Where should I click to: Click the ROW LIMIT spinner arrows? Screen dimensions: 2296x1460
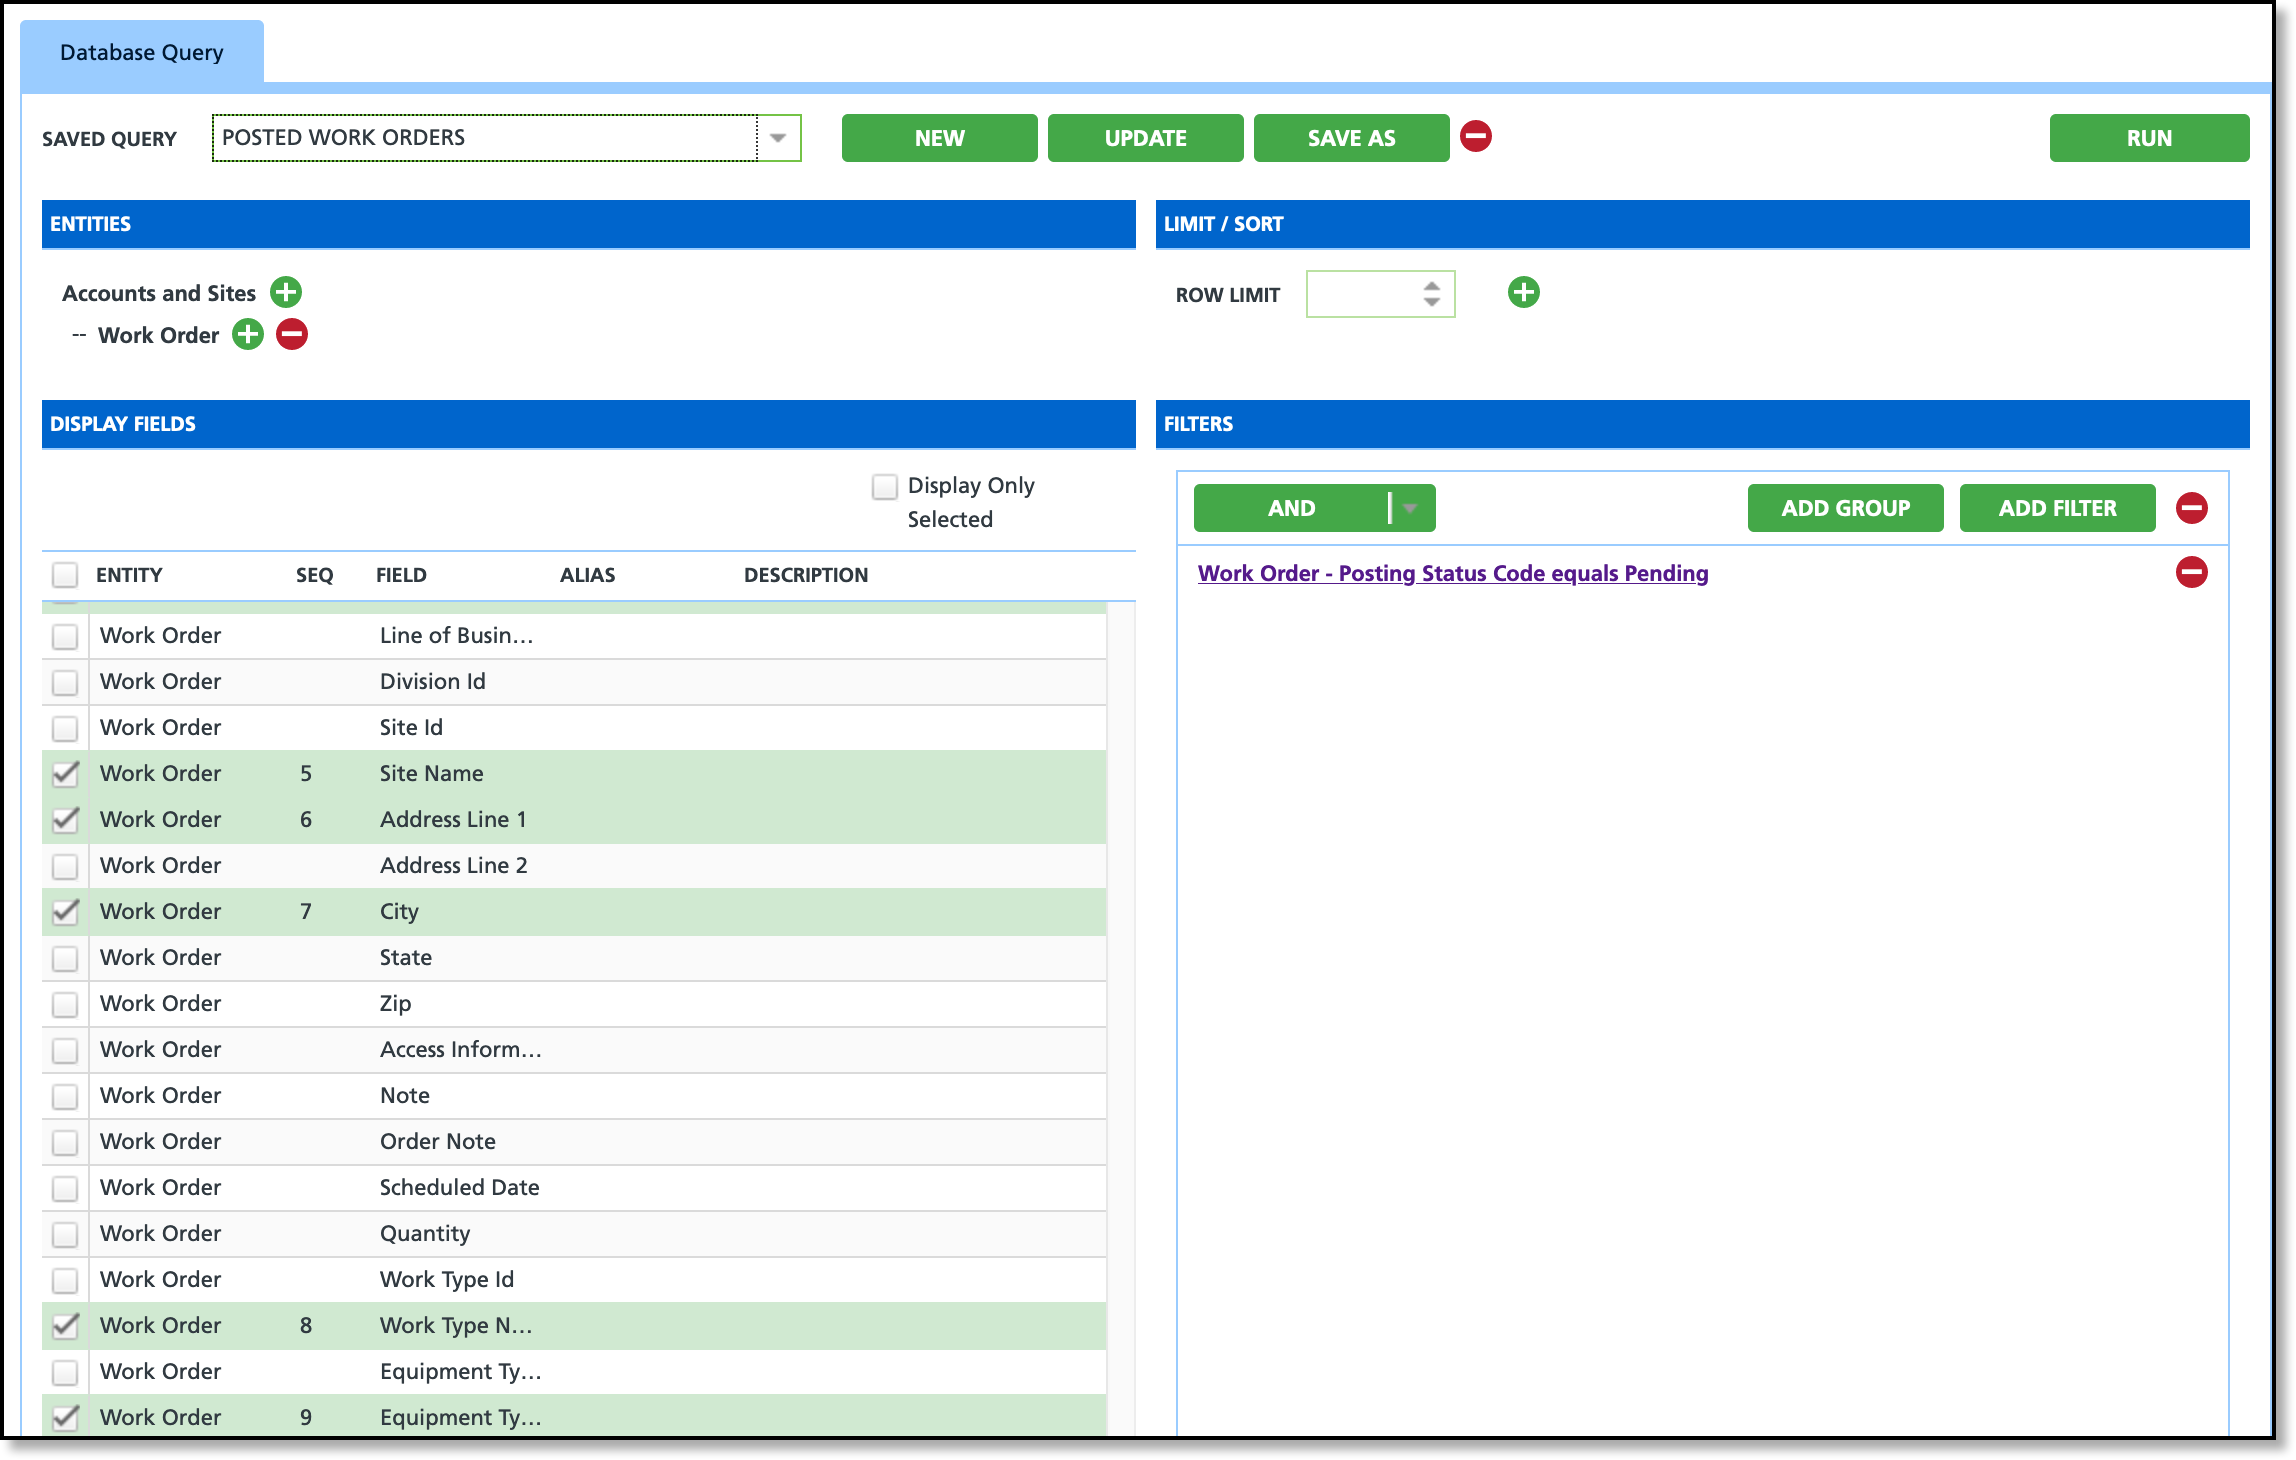click(x=1432, y=293)
